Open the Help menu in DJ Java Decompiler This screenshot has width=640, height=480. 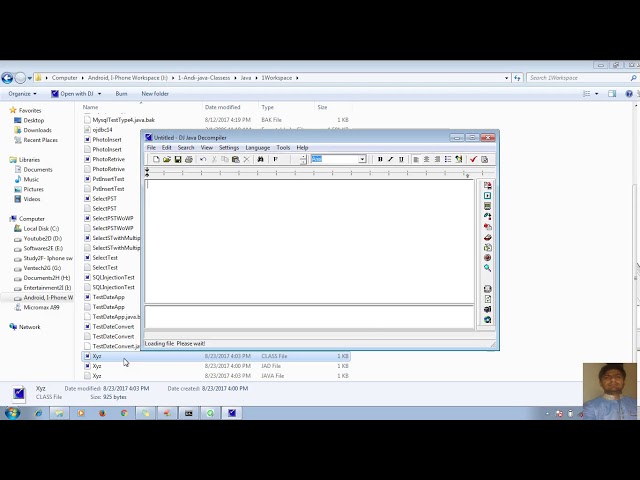coord(302,148)
